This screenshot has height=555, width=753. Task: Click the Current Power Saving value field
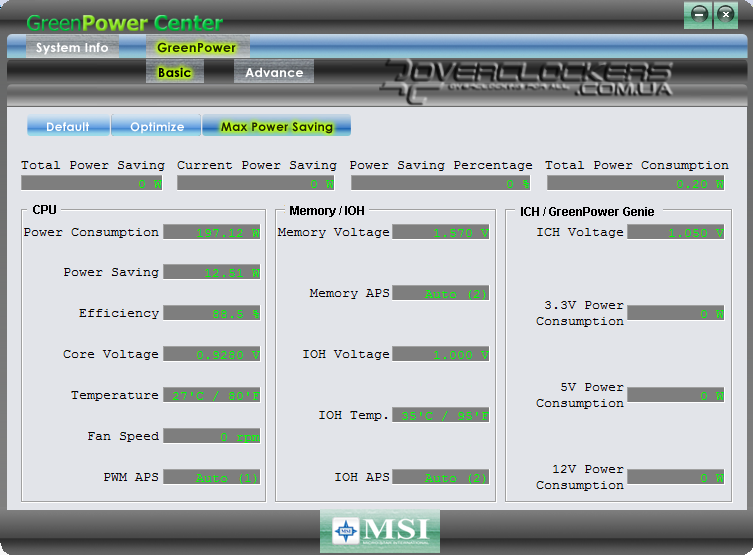[255, 183]
